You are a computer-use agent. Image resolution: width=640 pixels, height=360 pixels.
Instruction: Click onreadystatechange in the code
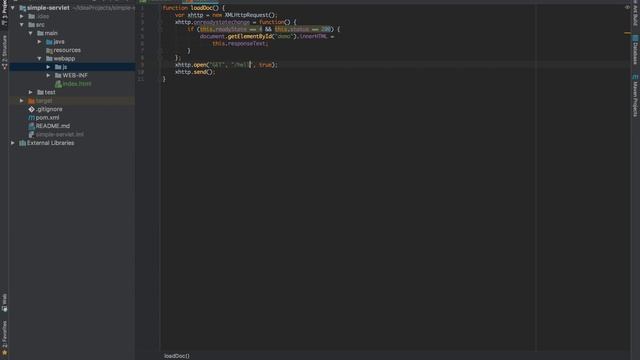pyautogui.click(x=222, y=22)
